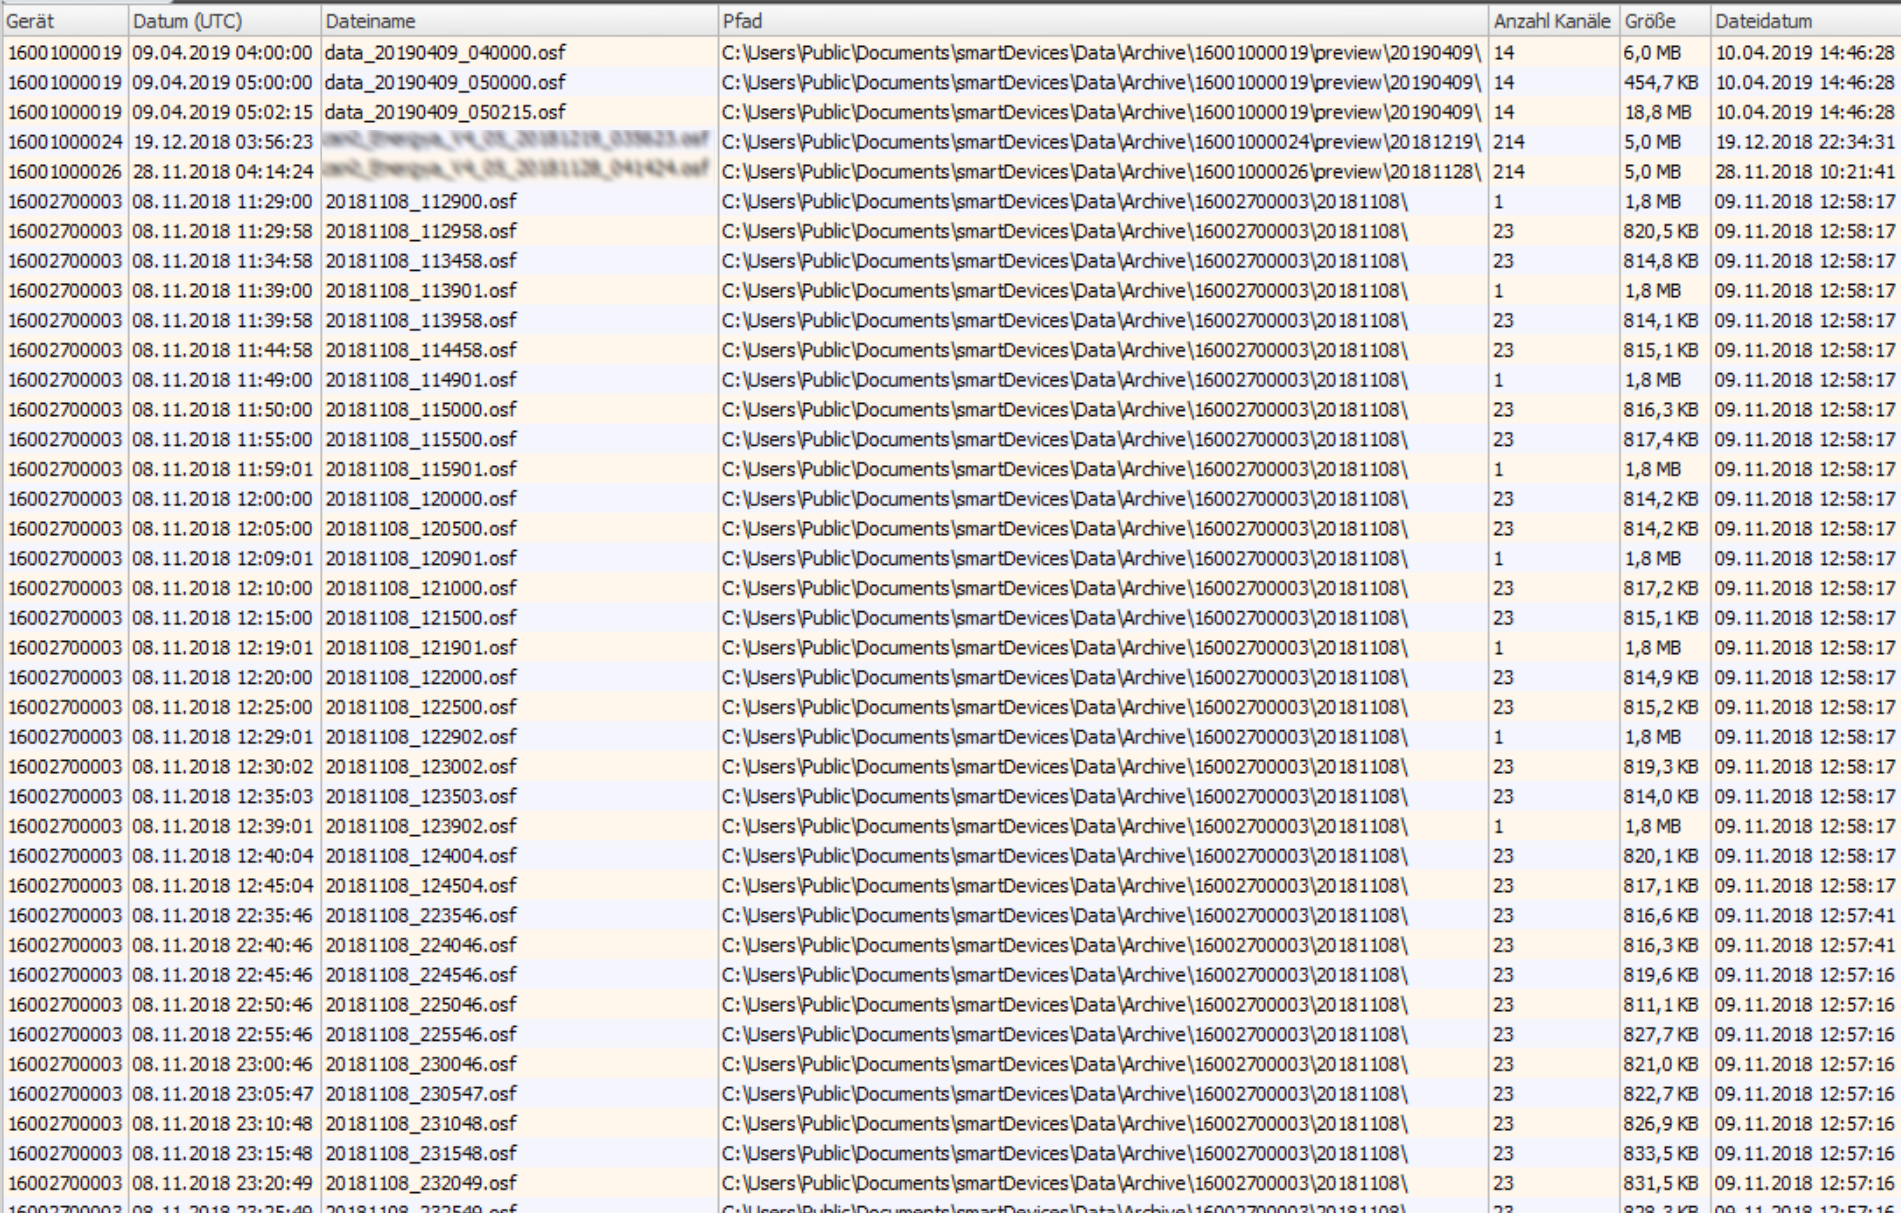Select file 20181108_115000.osf
The width and height of the screenshot is (1901, 1213).
[421, 410]
